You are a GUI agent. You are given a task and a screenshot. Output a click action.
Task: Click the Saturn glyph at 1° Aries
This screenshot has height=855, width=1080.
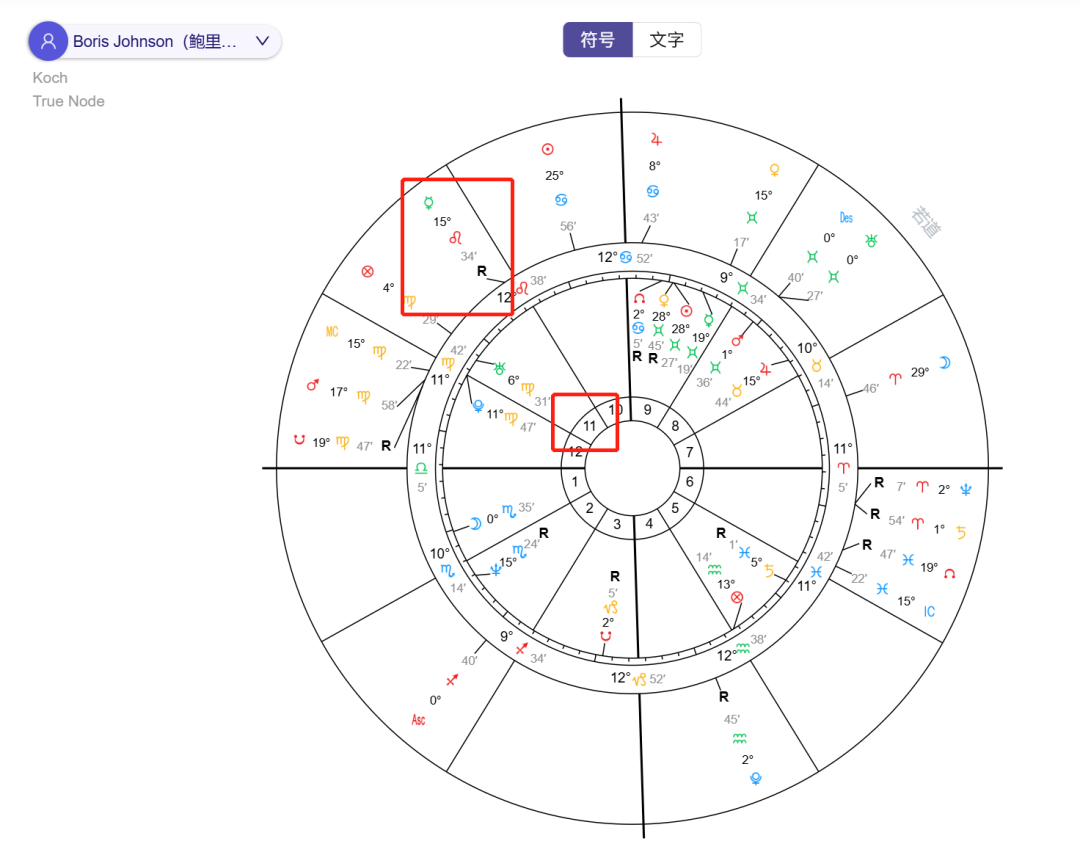pyautogui.click(x=960, y=529)
